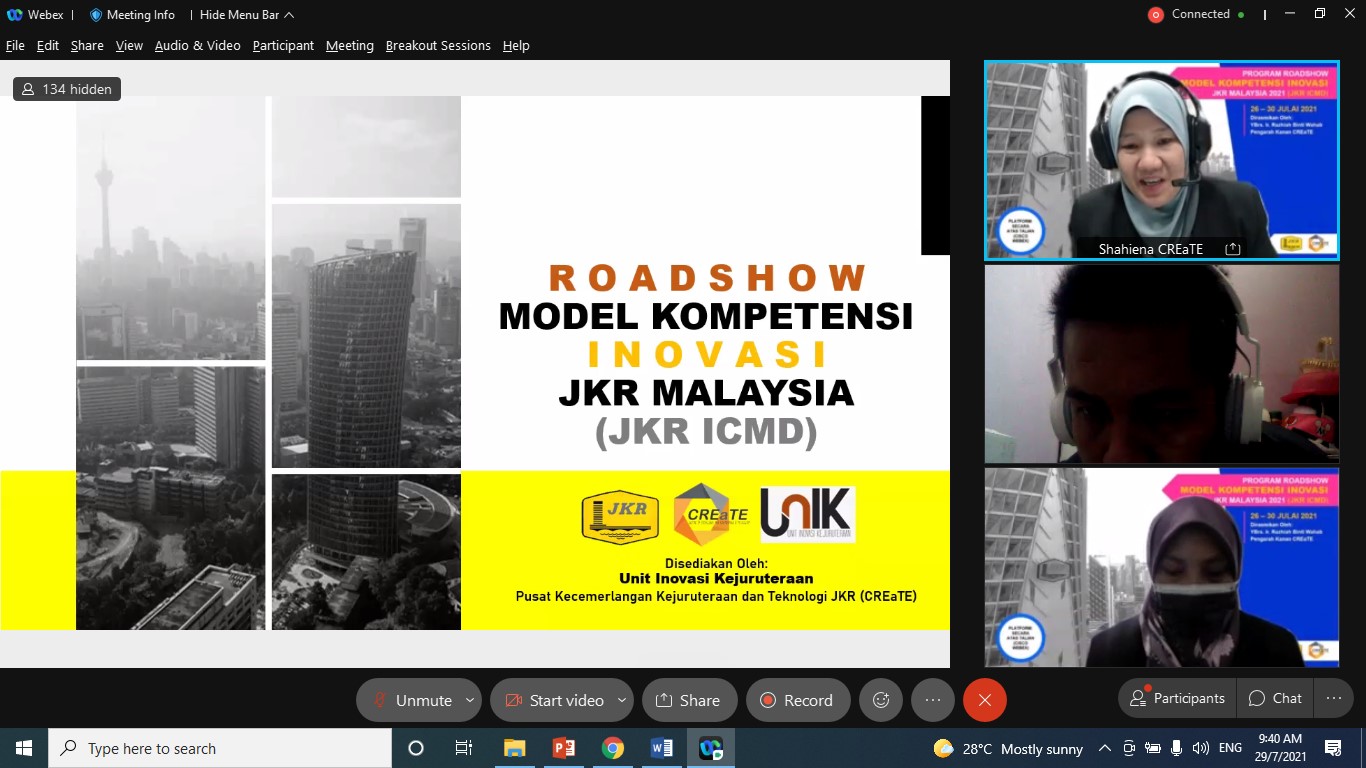Open Google Chrome from taskbar
1366x768 pixels.
coord(612,748)
